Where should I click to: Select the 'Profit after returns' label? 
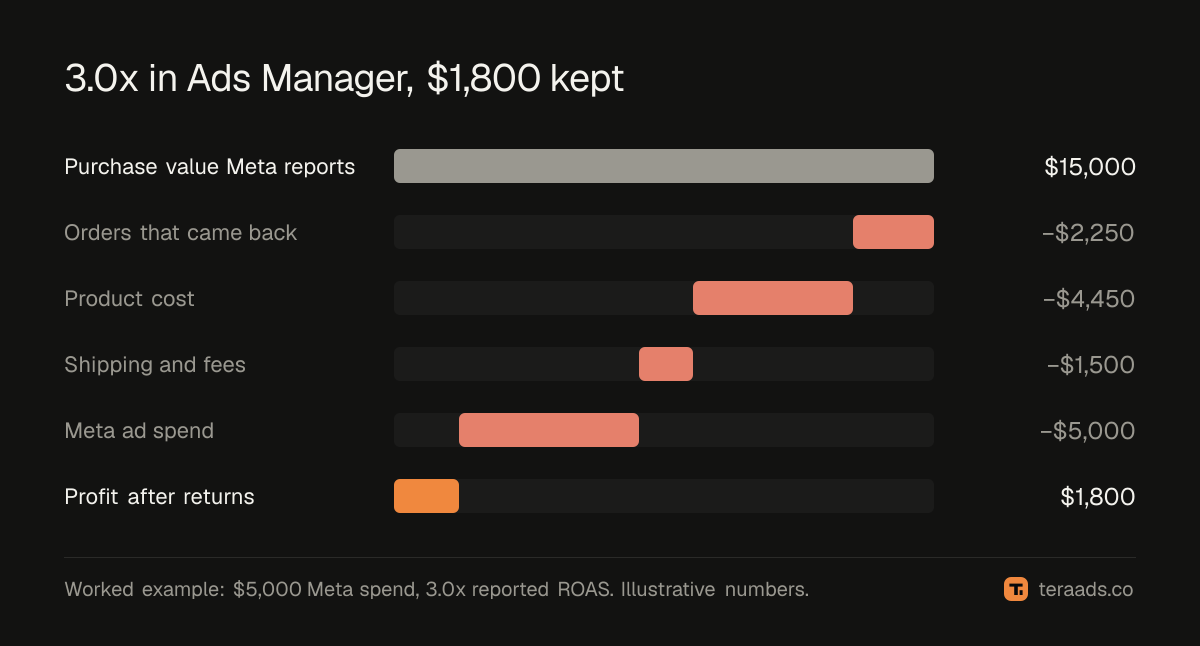click(x=159, y=497)
